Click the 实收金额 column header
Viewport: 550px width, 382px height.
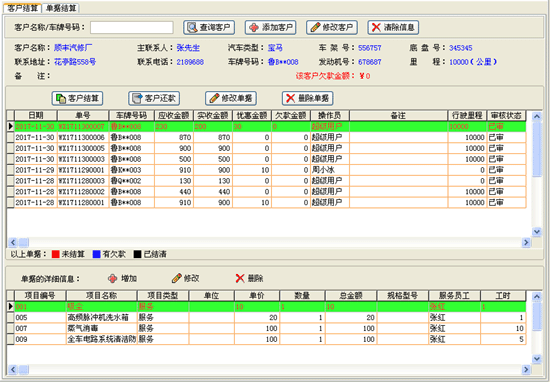point(213,115)
